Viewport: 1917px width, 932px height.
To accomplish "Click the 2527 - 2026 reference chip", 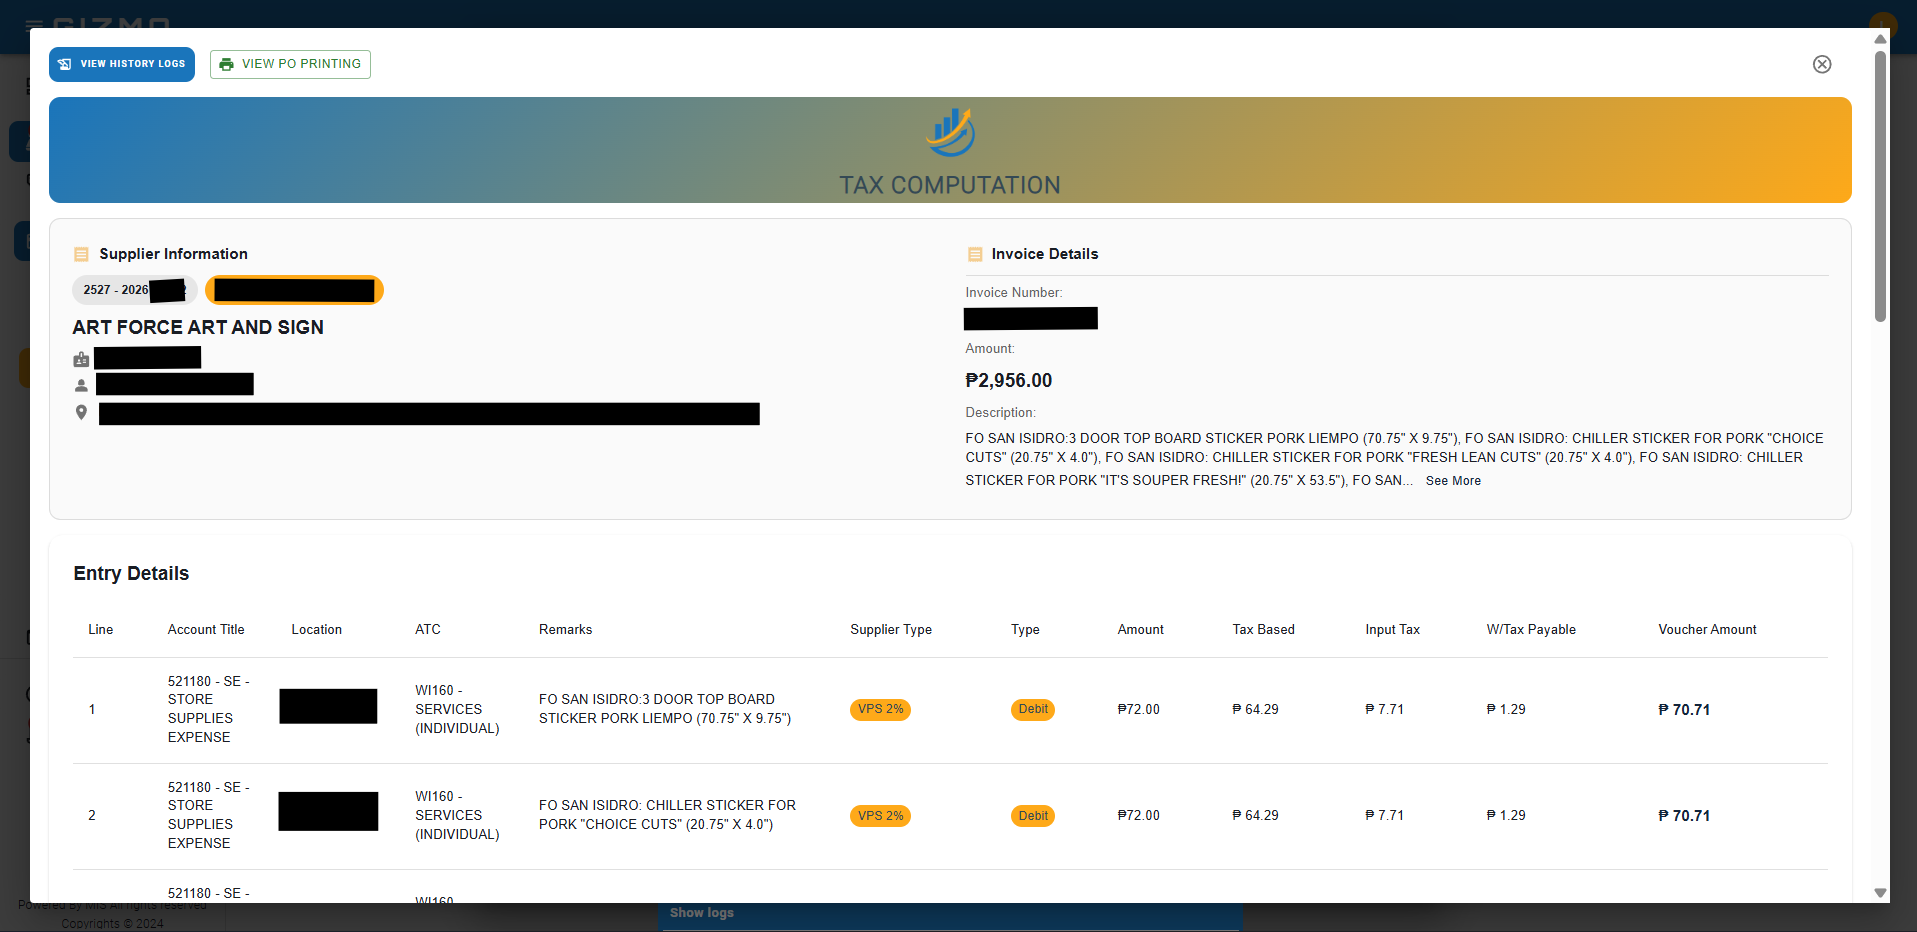I will 134,290.
